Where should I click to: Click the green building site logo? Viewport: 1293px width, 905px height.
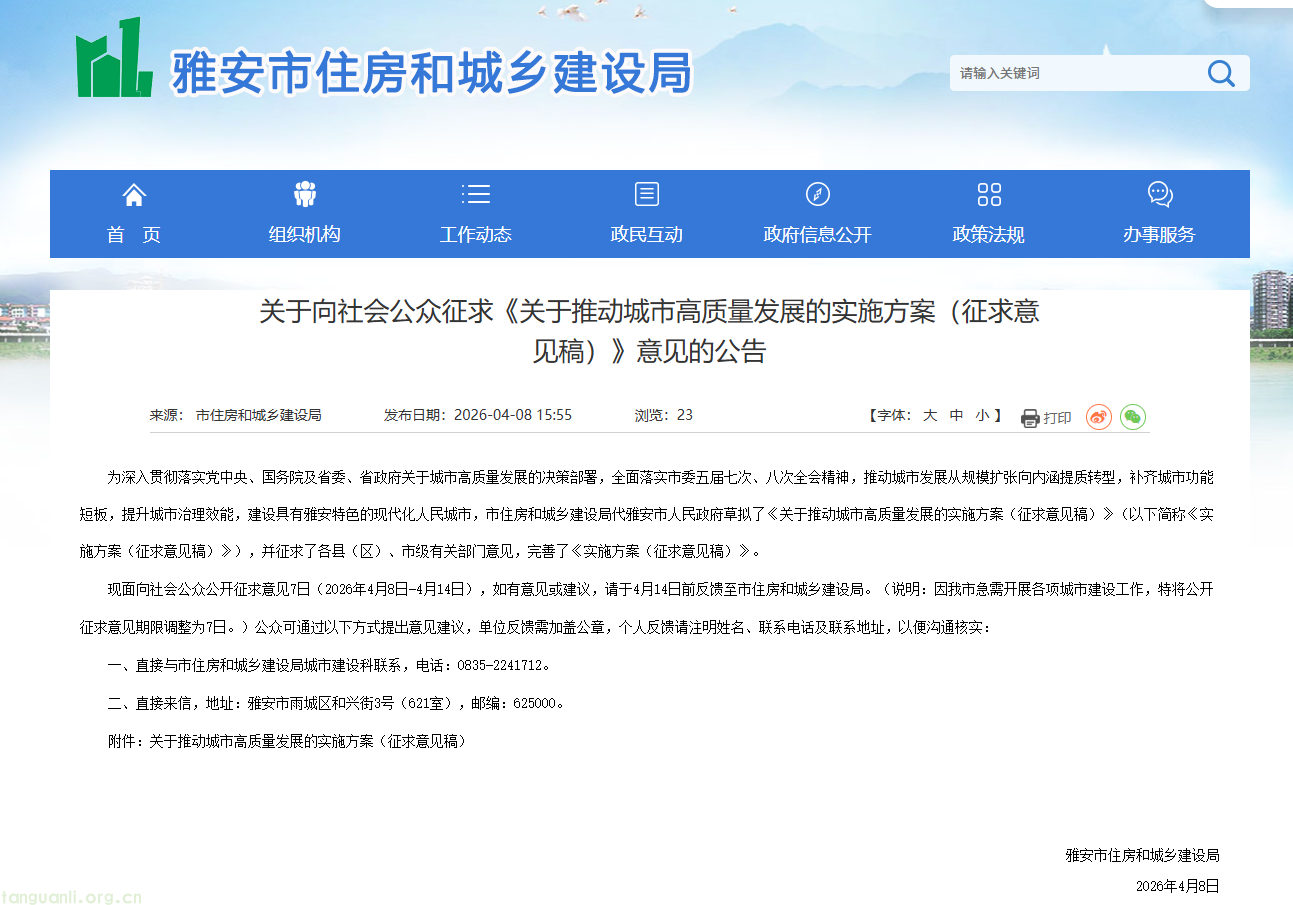coord(114,60)
